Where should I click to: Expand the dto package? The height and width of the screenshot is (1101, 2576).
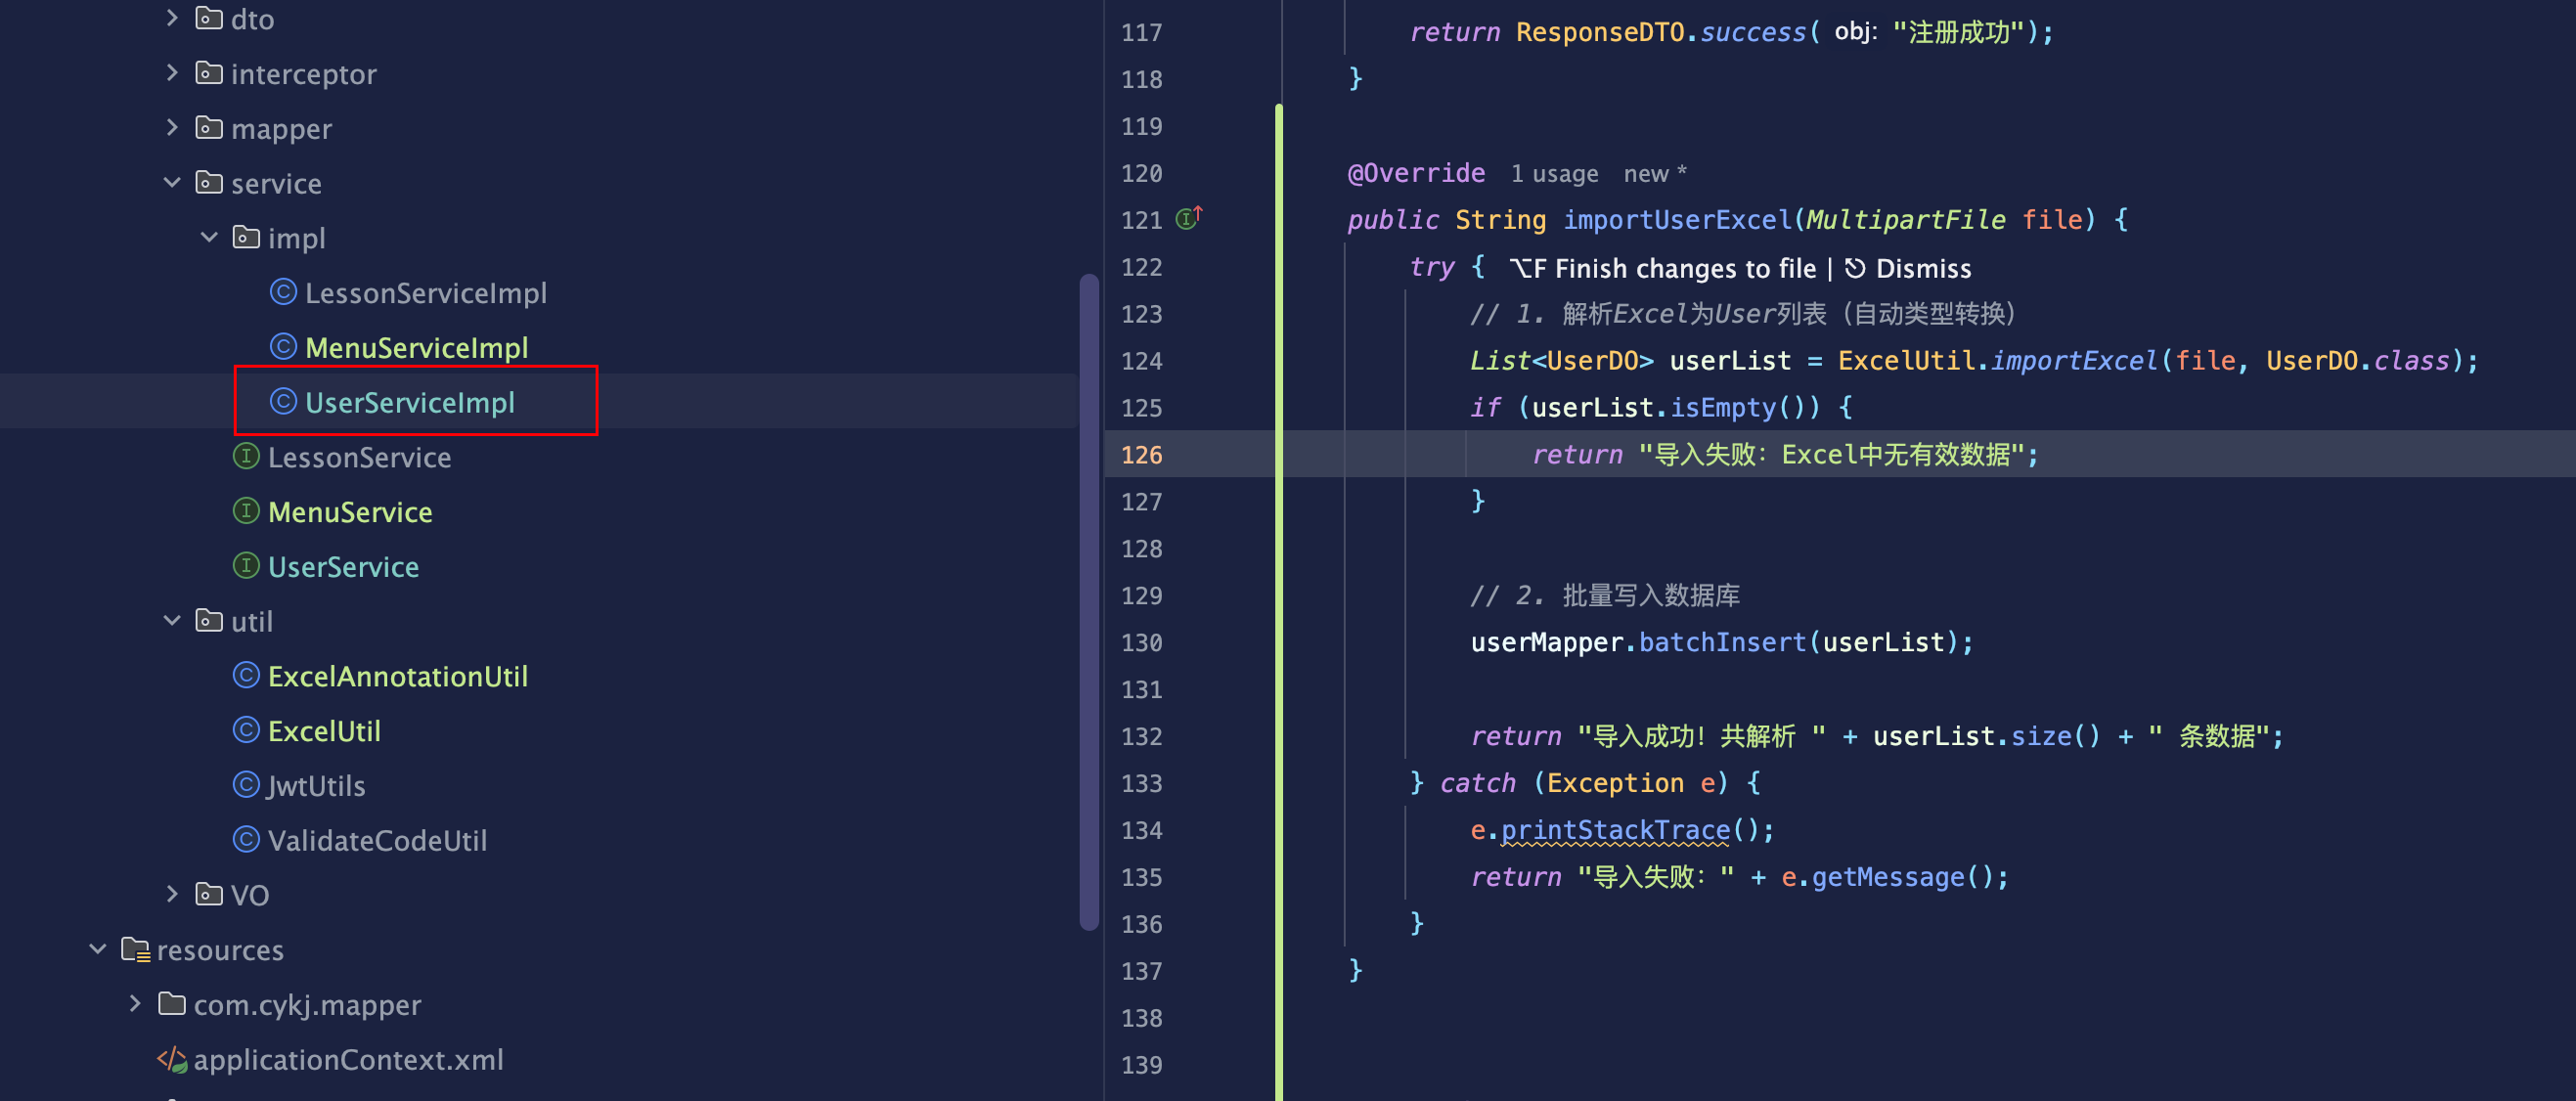(x=172, y=18)
